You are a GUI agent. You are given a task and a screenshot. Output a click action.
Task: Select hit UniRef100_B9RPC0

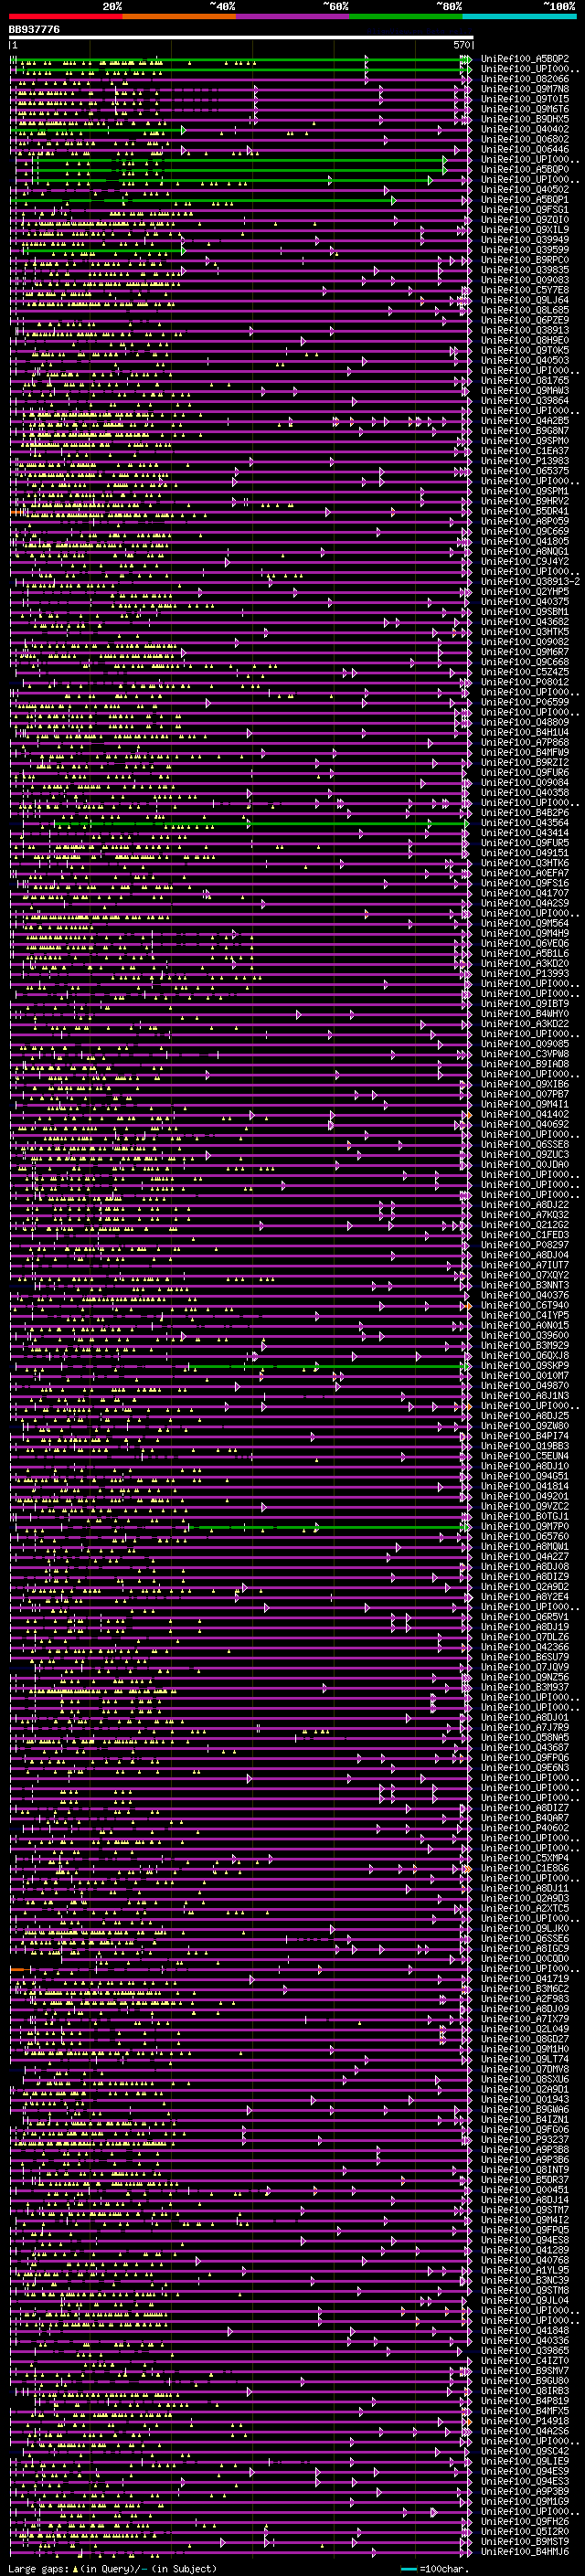(525, 260)
